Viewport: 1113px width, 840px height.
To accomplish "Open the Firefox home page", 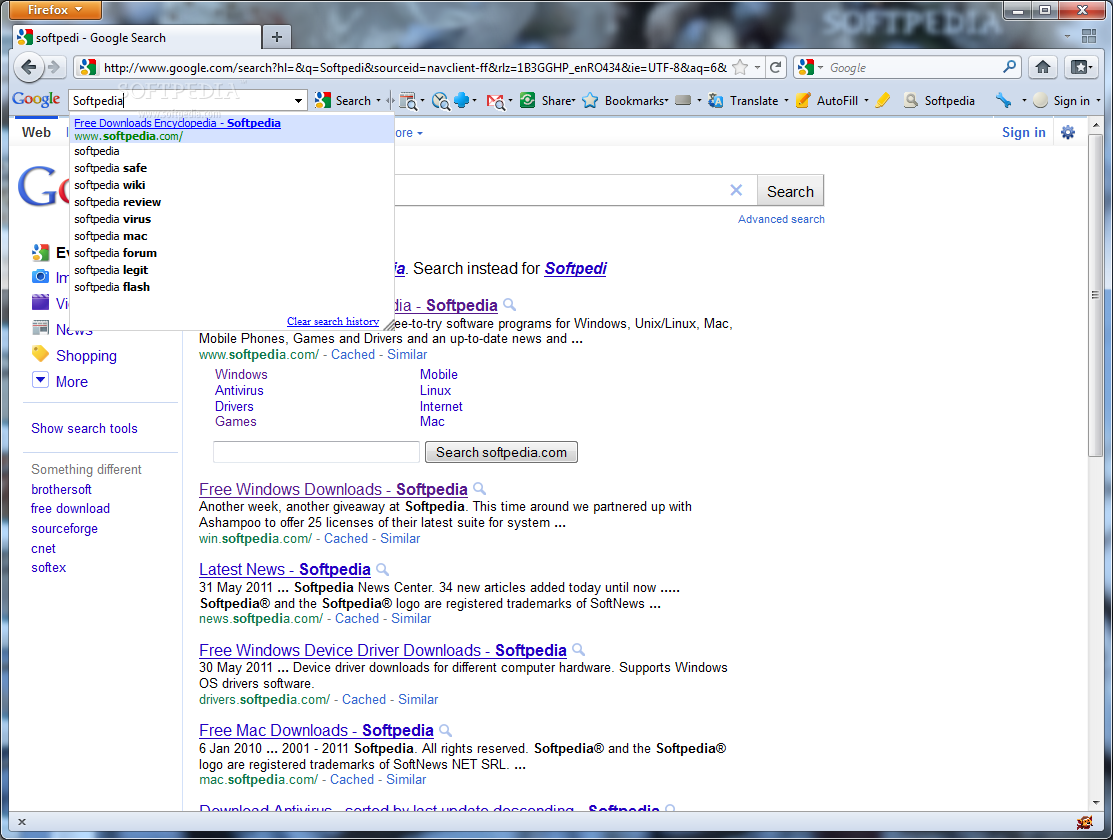I will tap(1043, 67).
